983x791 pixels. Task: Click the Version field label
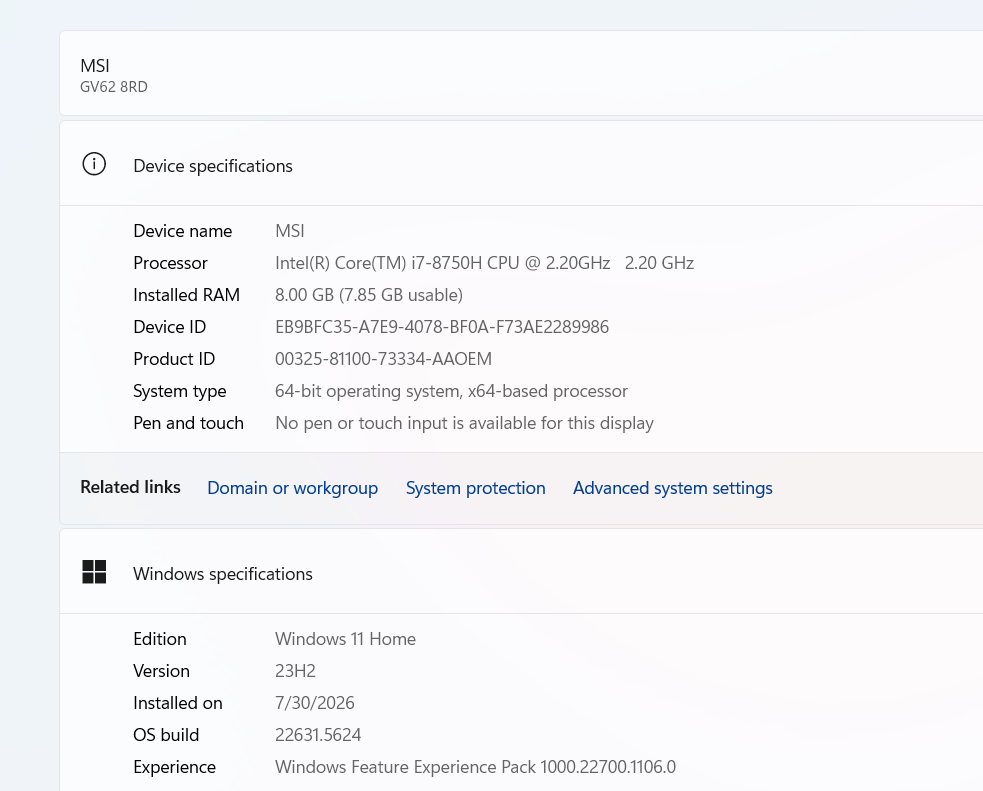coord(162,671)
